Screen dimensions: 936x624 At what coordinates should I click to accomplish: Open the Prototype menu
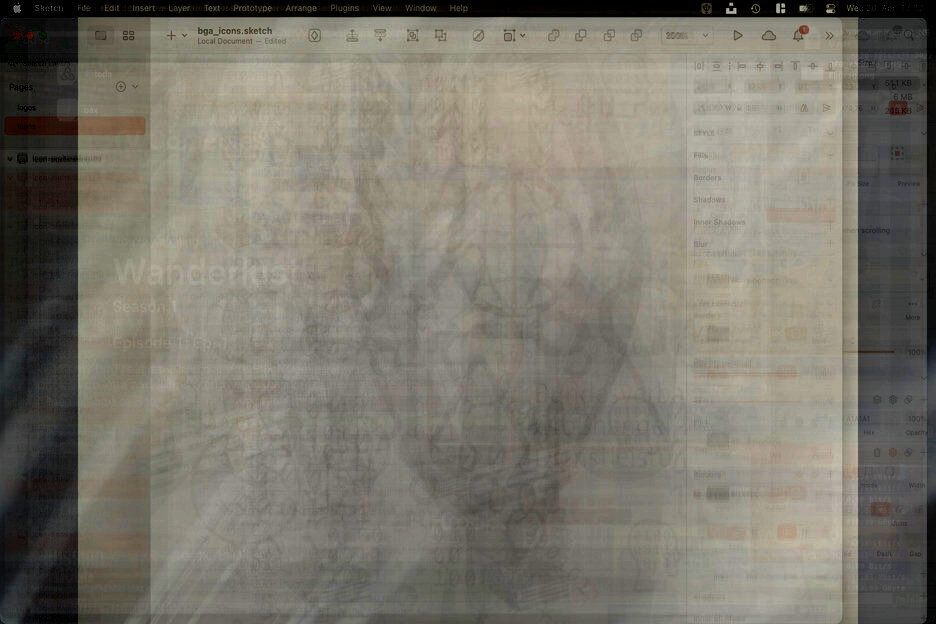[x=253, y=8]
